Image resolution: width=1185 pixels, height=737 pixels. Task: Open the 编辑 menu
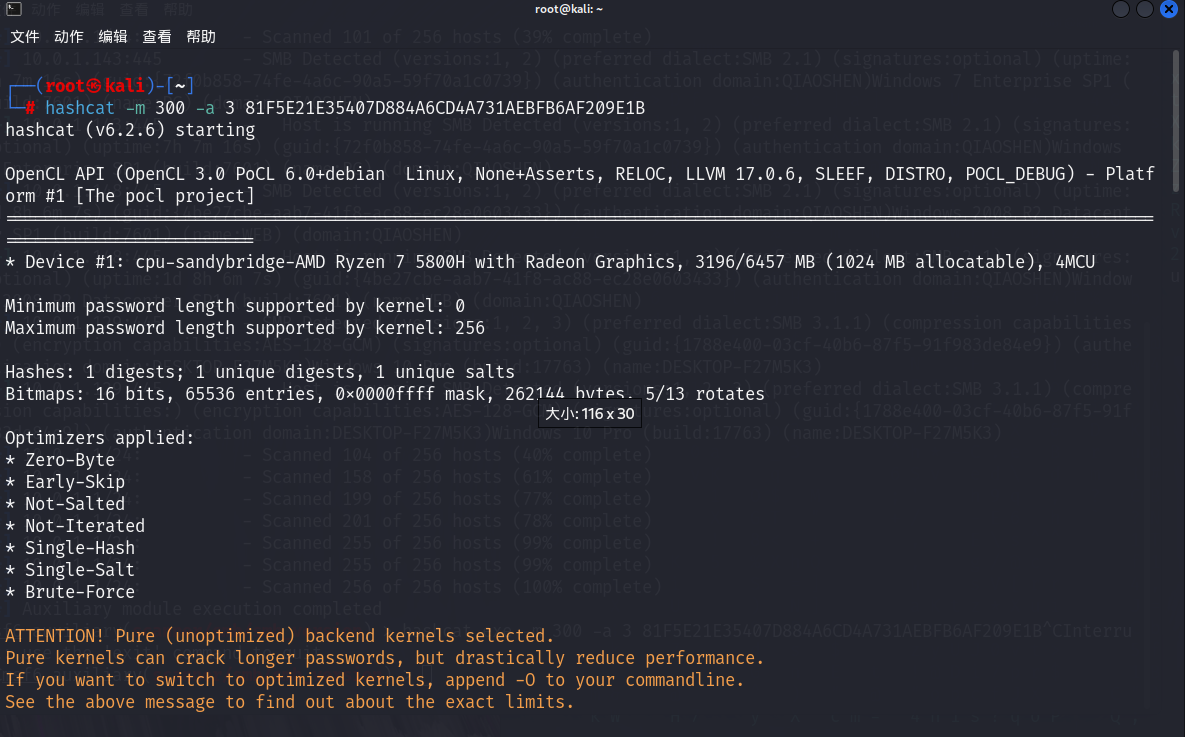coord(113,37)
